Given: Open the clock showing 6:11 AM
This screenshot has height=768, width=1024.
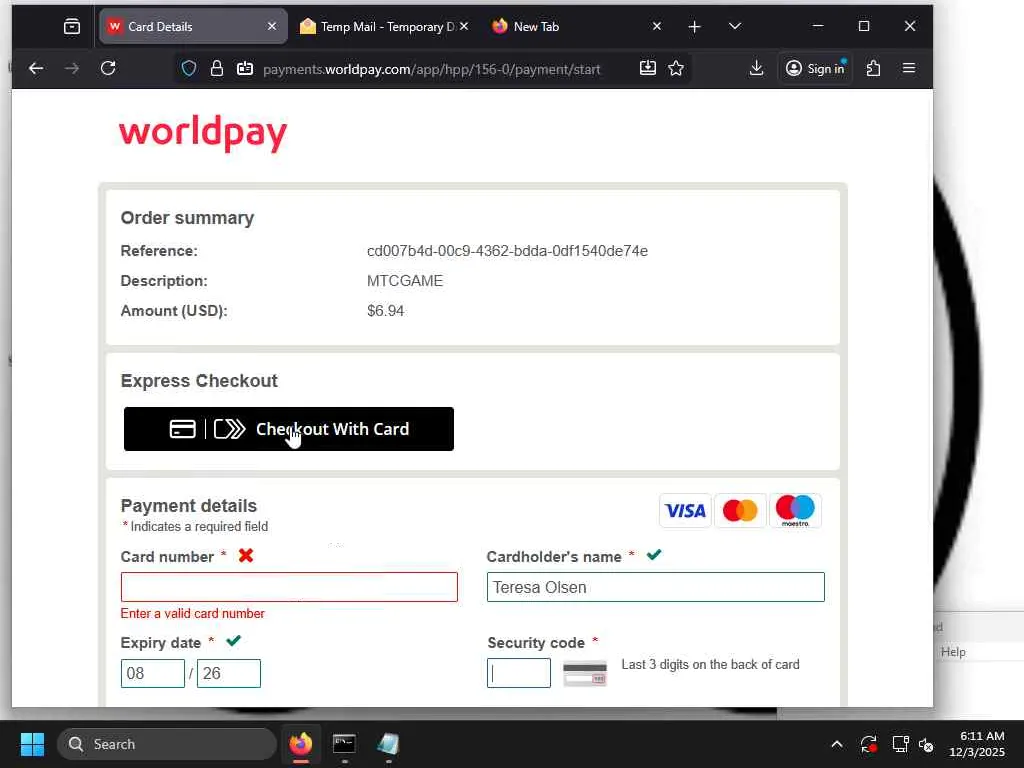Looking at the screenshot, I should (977, 744).
